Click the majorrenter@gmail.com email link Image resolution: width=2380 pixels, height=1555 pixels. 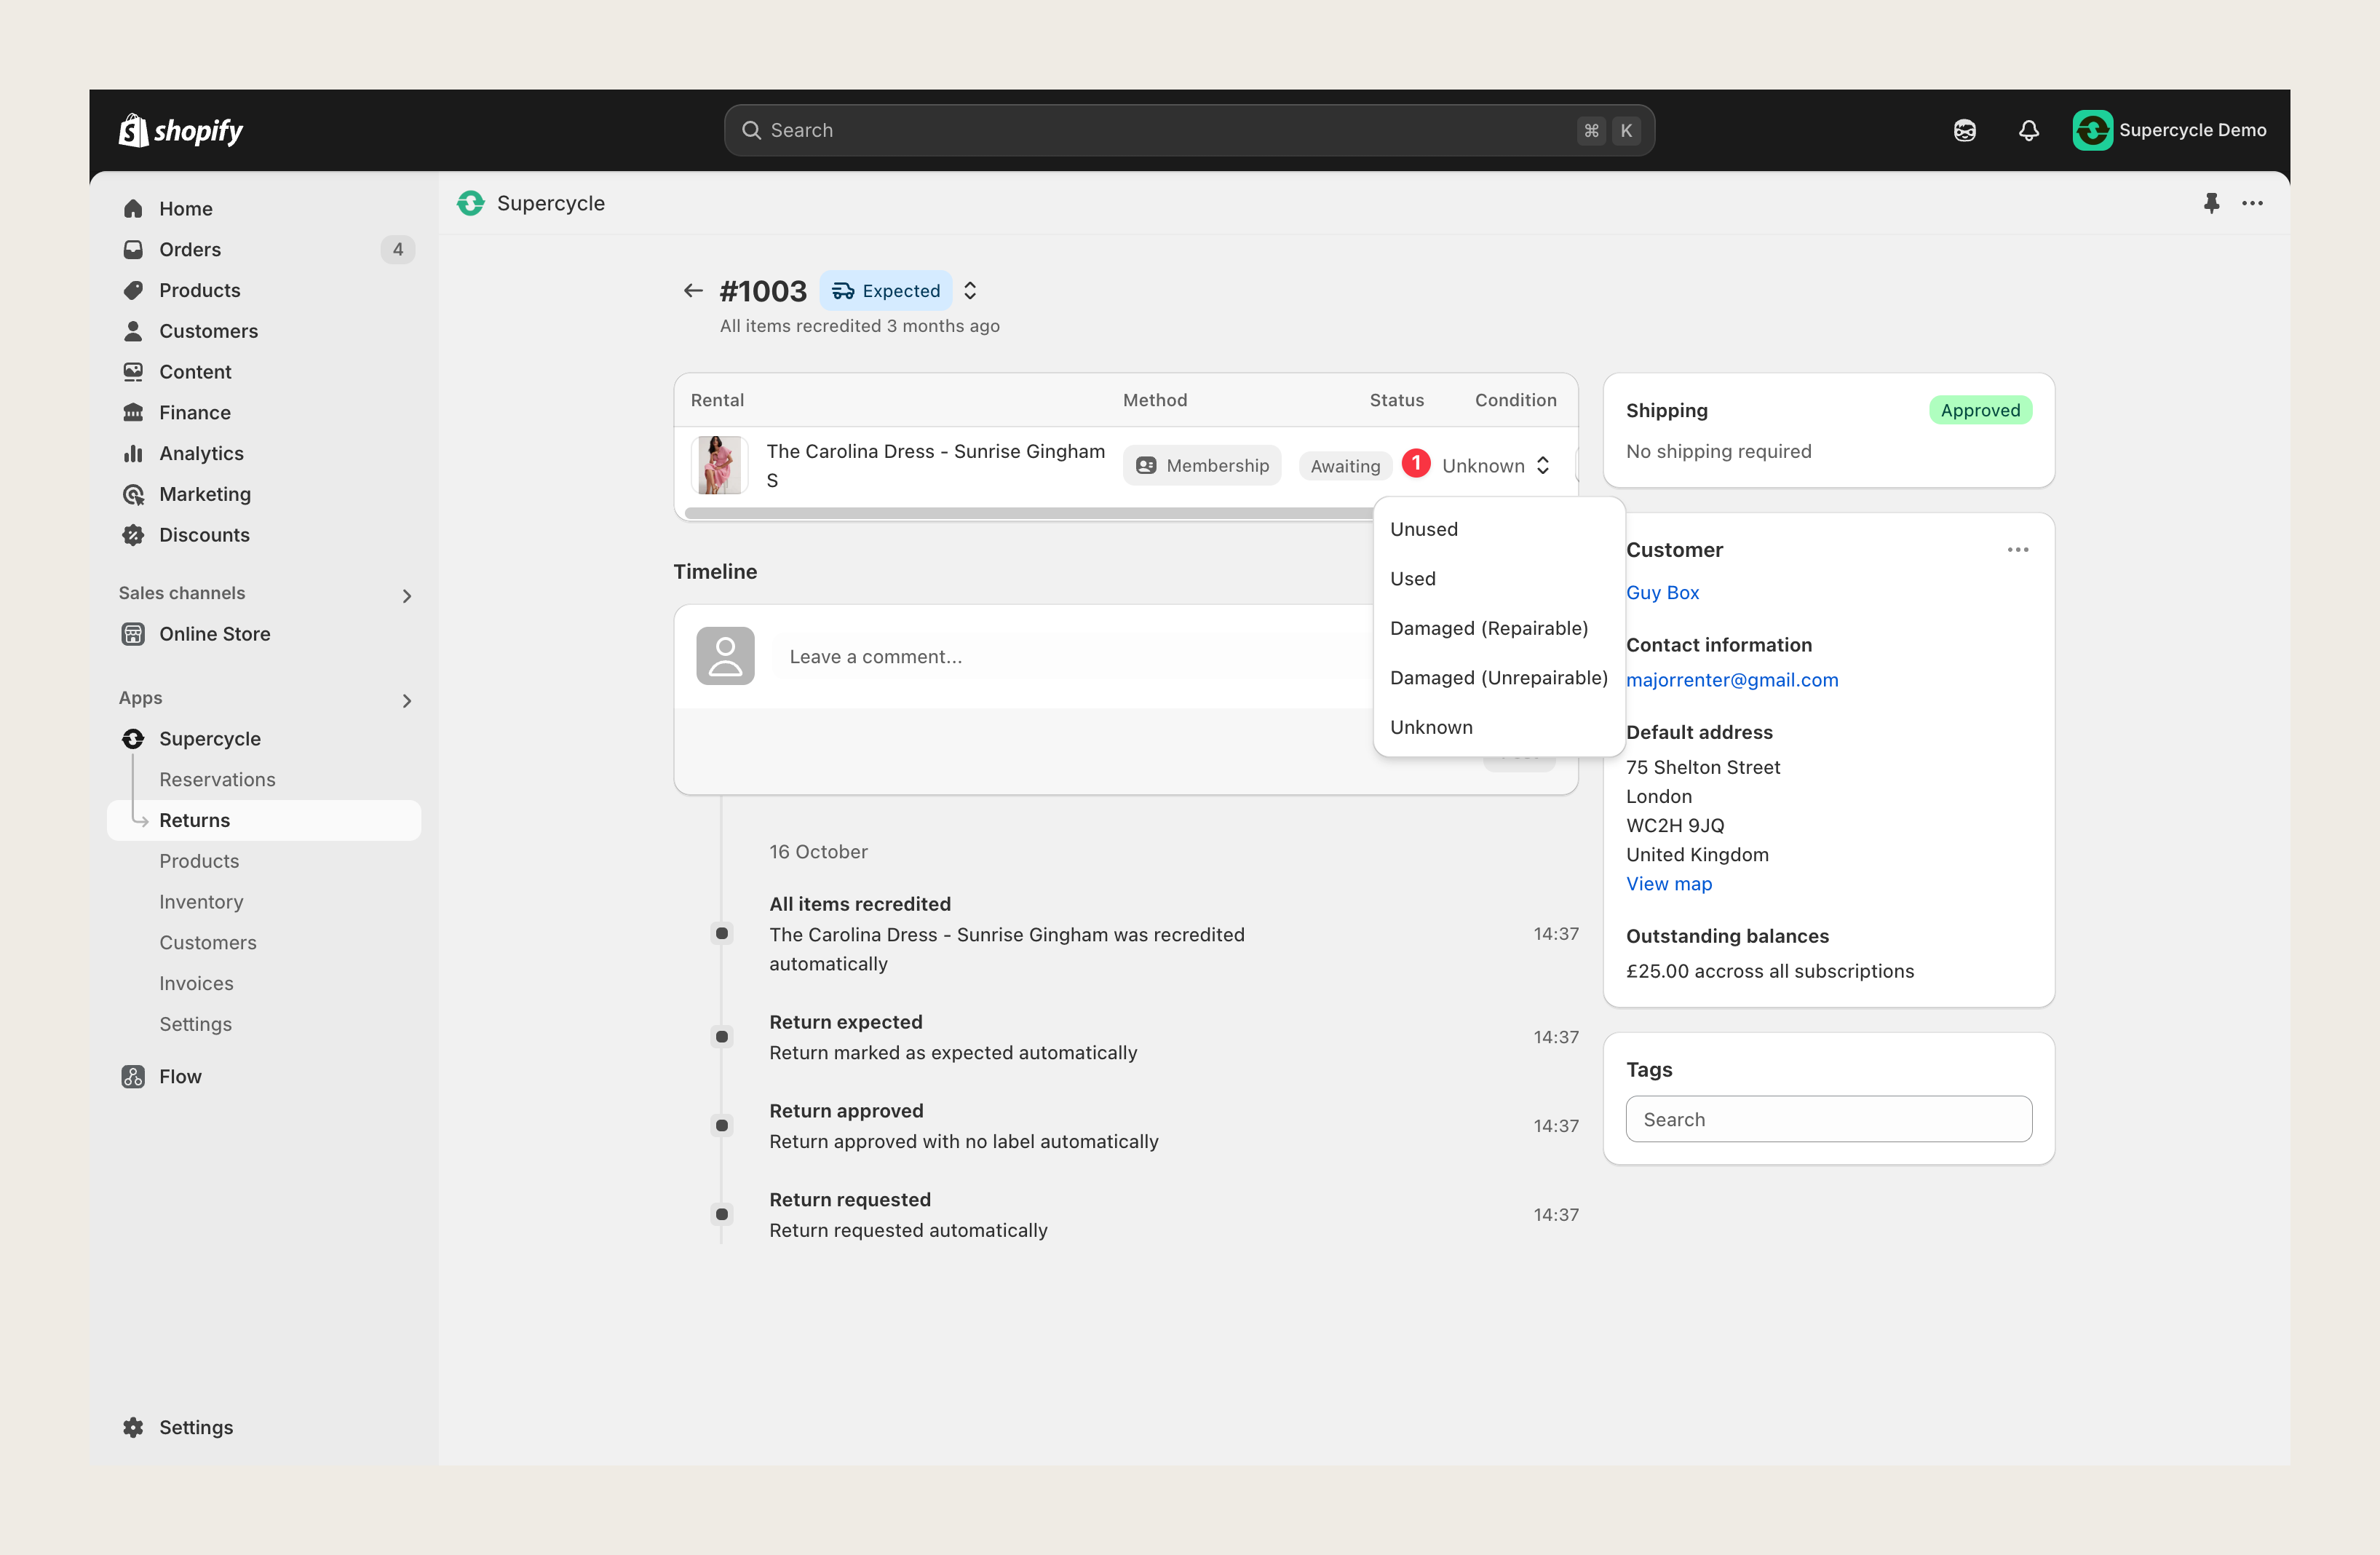point(1732,679)
